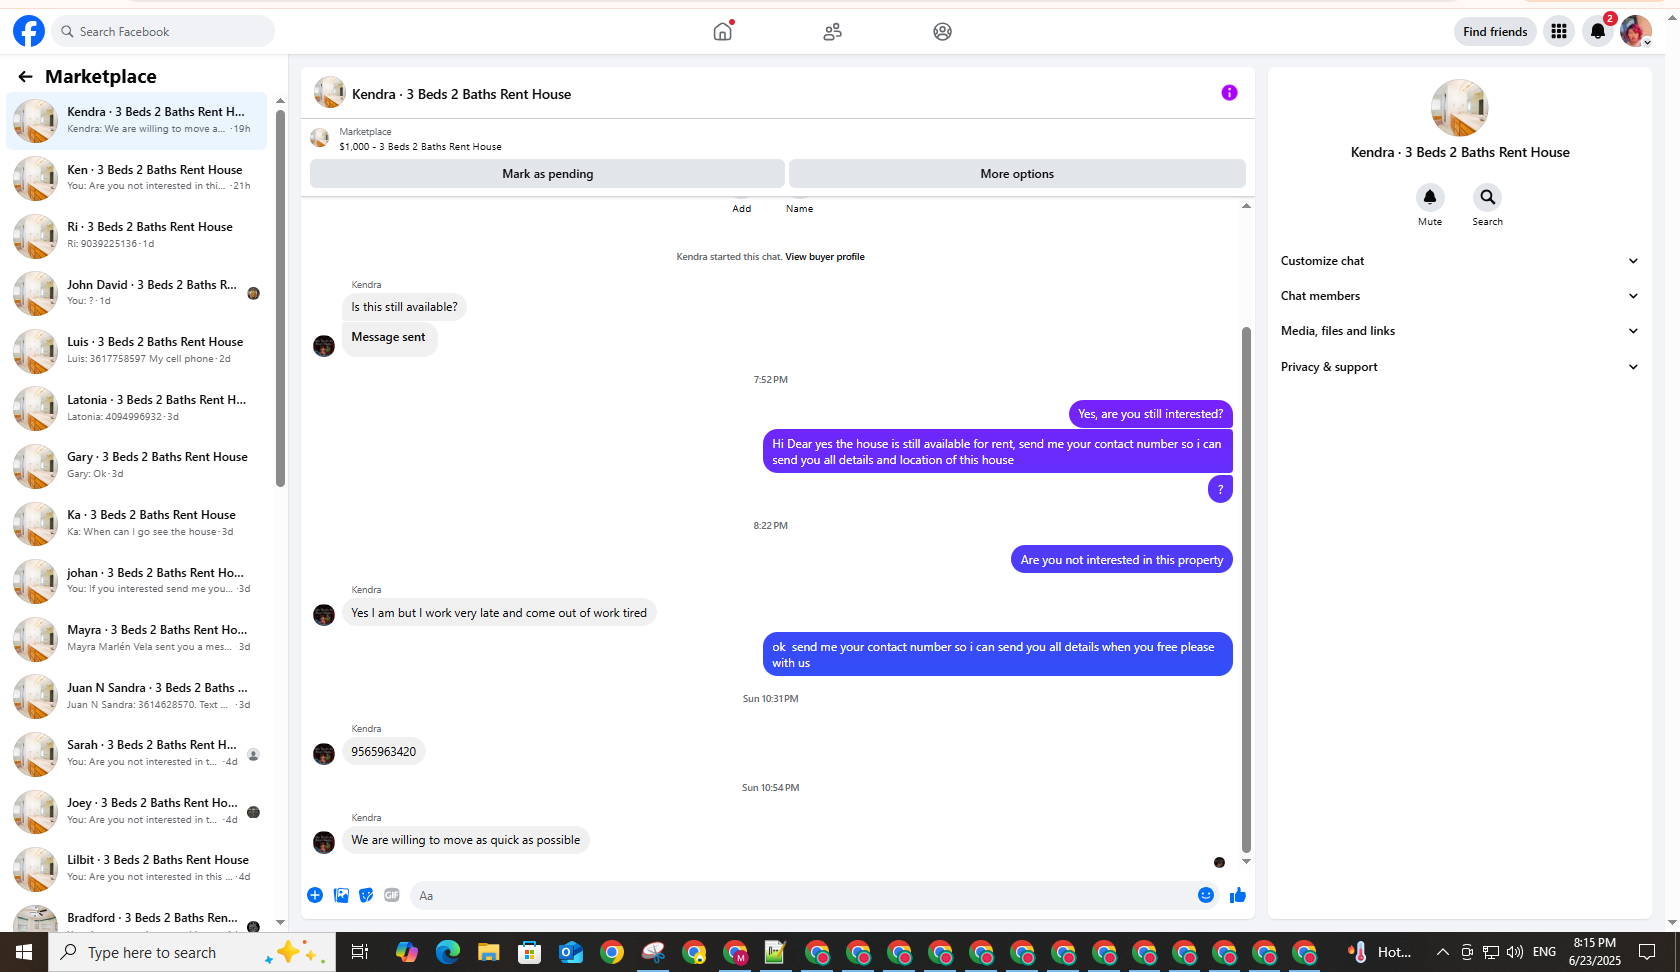Open the volume control in the system tray
1680x972 pixels.
coord(1515,952)
